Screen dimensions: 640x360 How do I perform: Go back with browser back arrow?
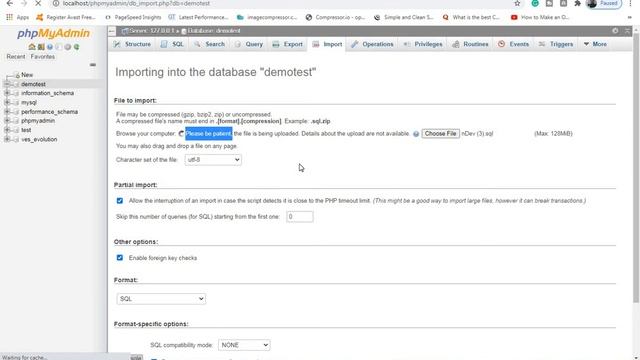10,4
